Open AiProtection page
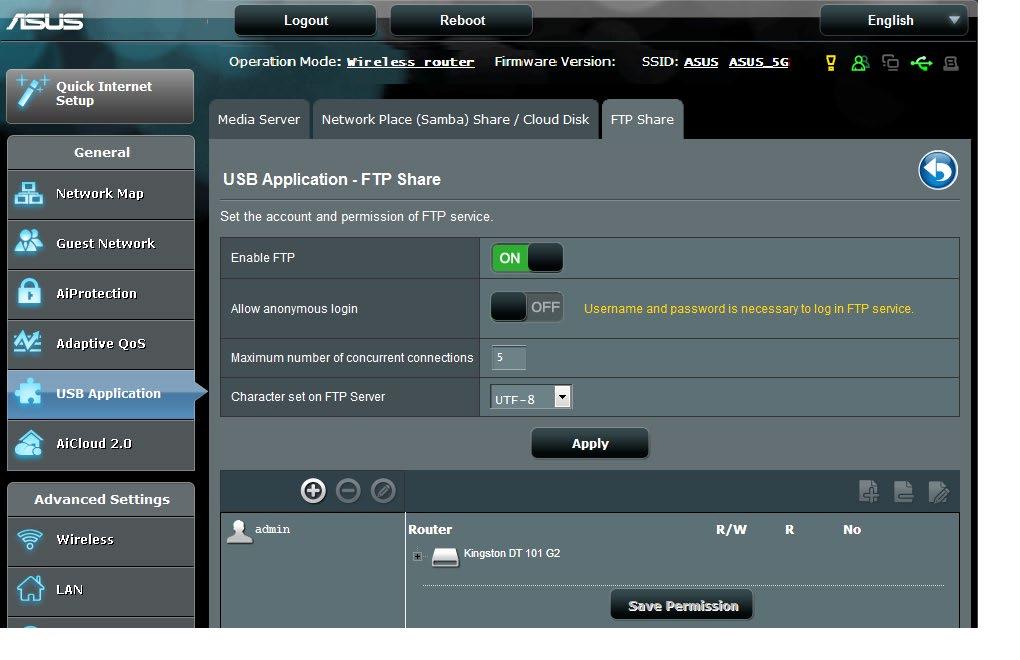Viewport: 1020px width, 660px height. click(101, 295)
